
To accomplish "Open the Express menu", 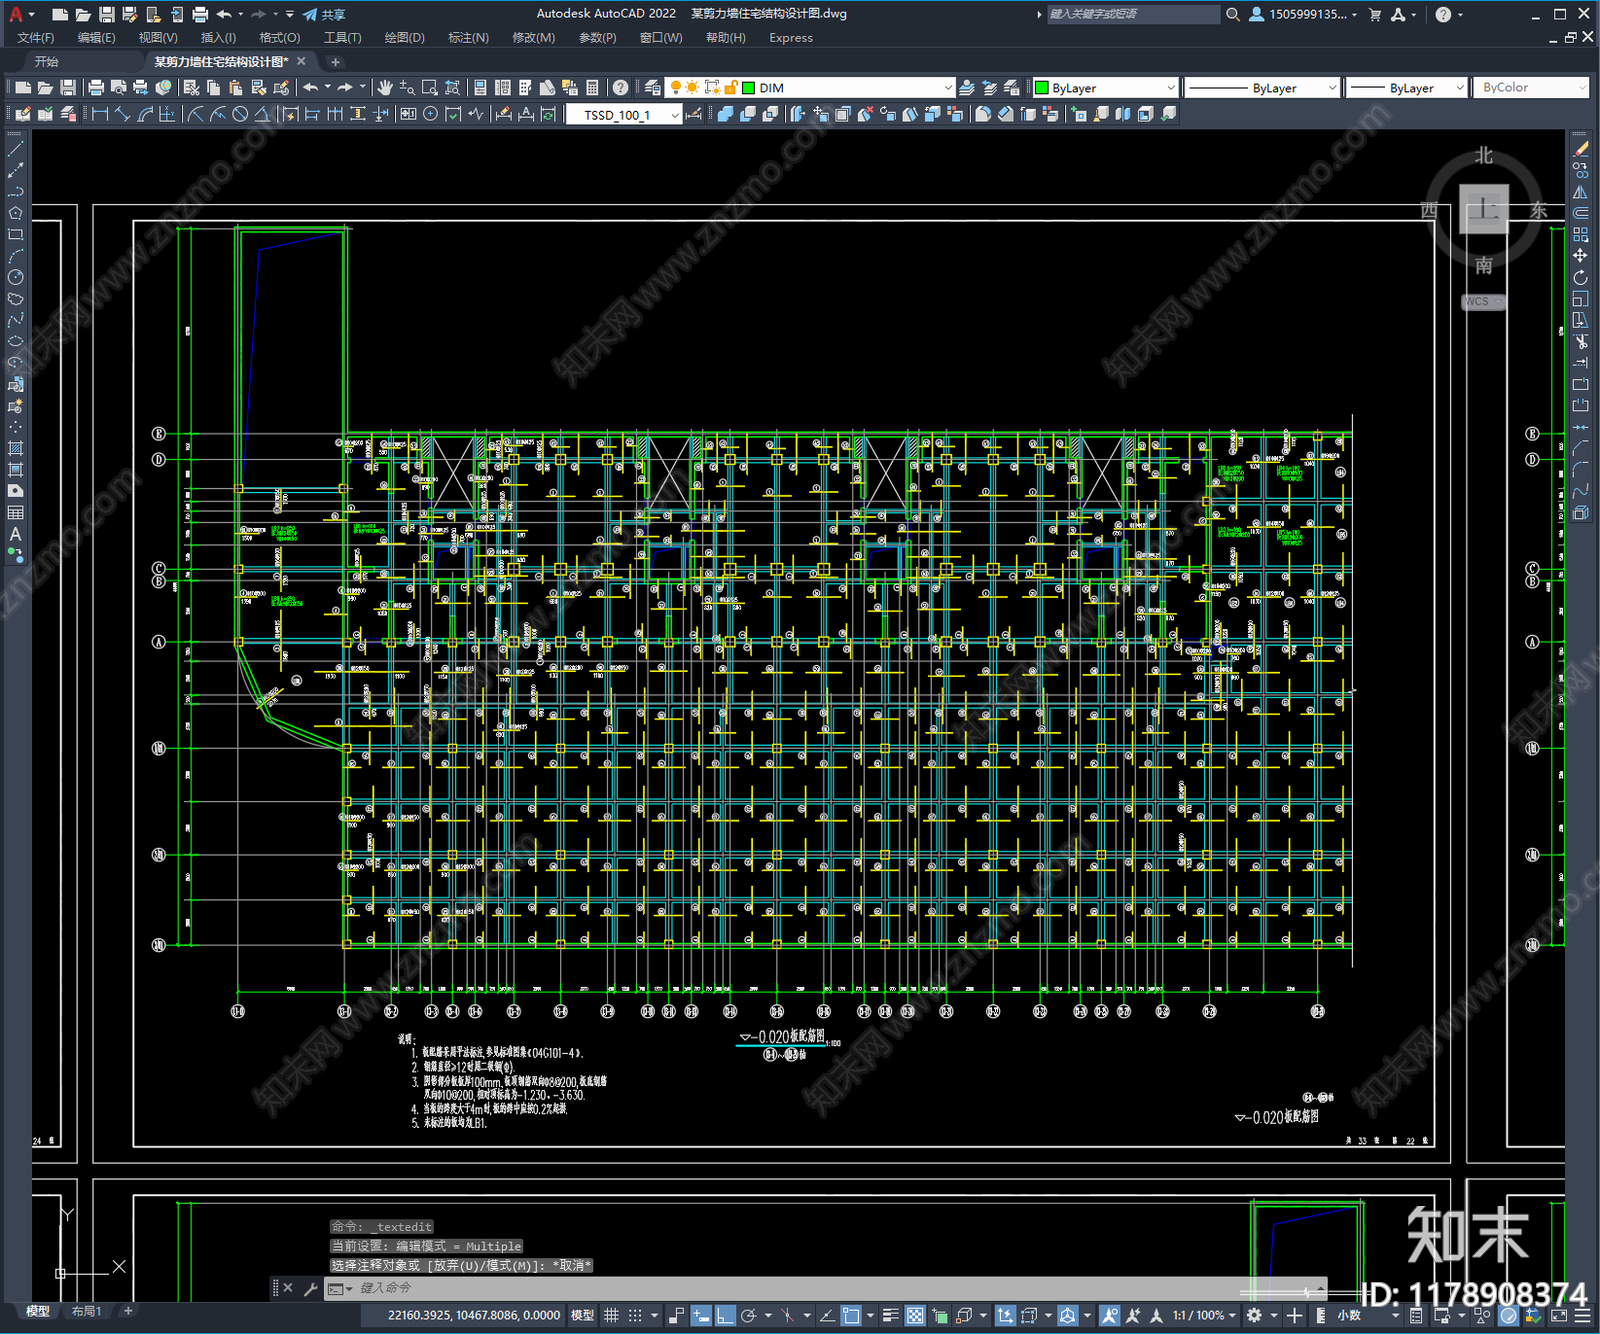I will 791,38.
